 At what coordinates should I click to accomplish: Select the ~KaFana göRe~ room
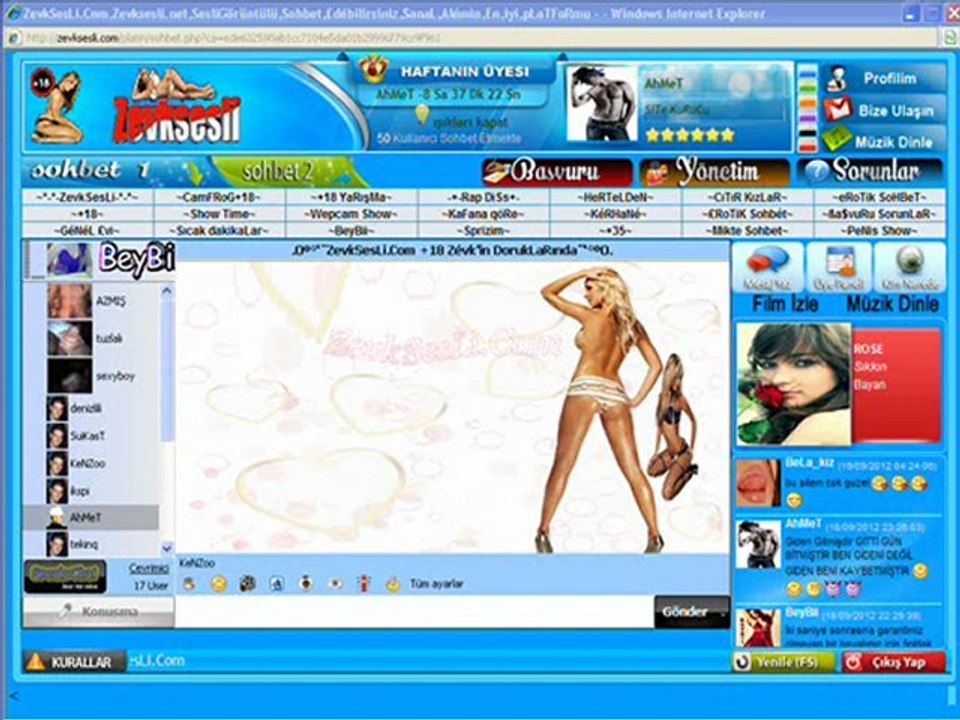(484, 214)
